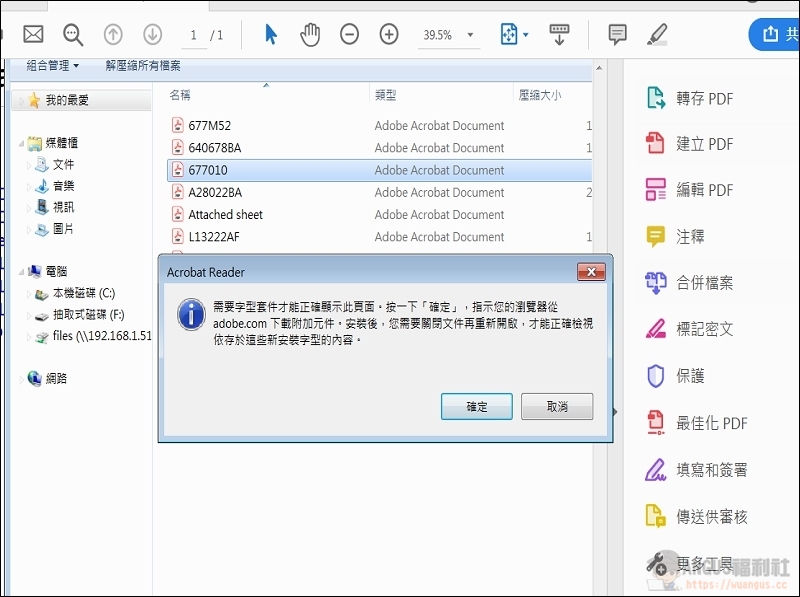Open the comment speech bubble tool
Image resolution: width=800 pixels, height=597 pixels.
(618, 35)
